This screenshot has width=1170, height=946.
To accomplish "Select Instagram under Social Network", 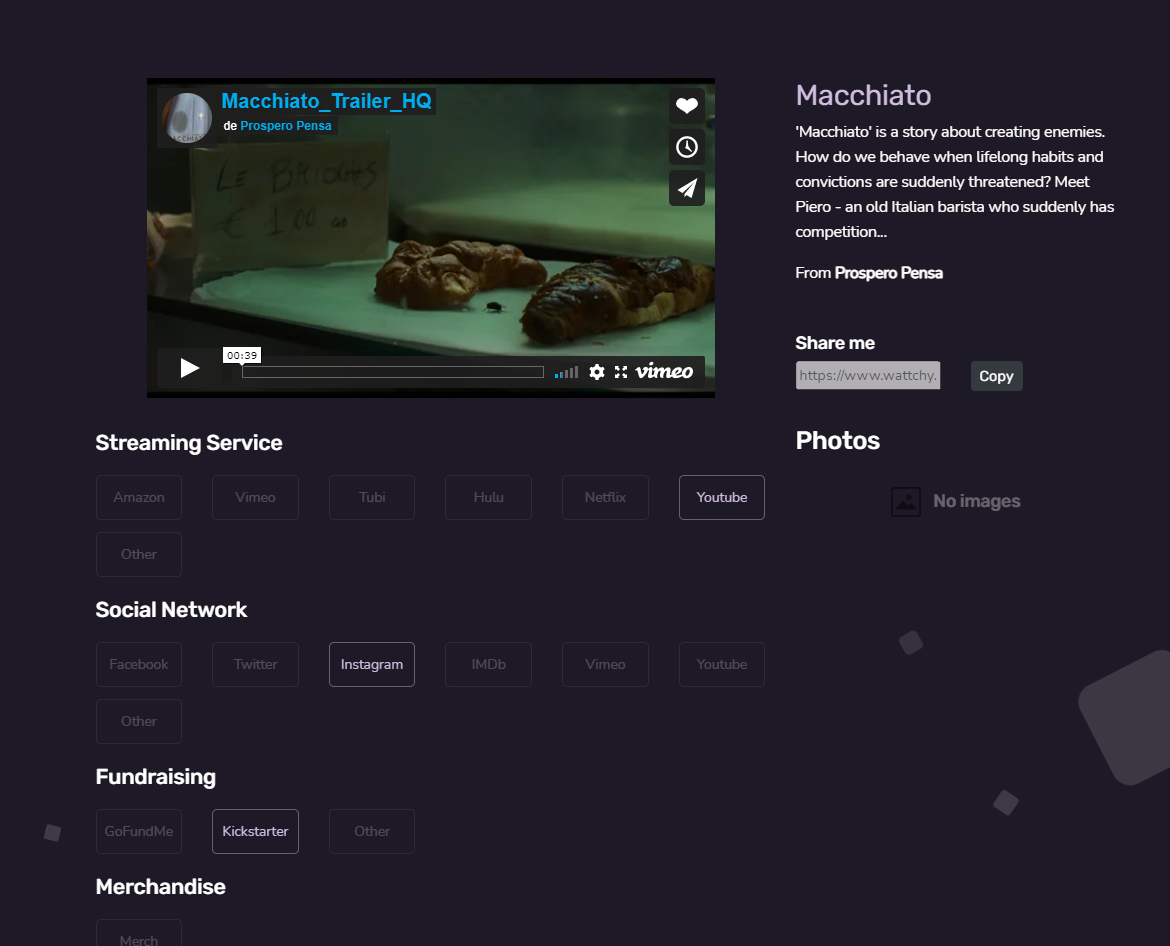I will (x=371, y=664).
